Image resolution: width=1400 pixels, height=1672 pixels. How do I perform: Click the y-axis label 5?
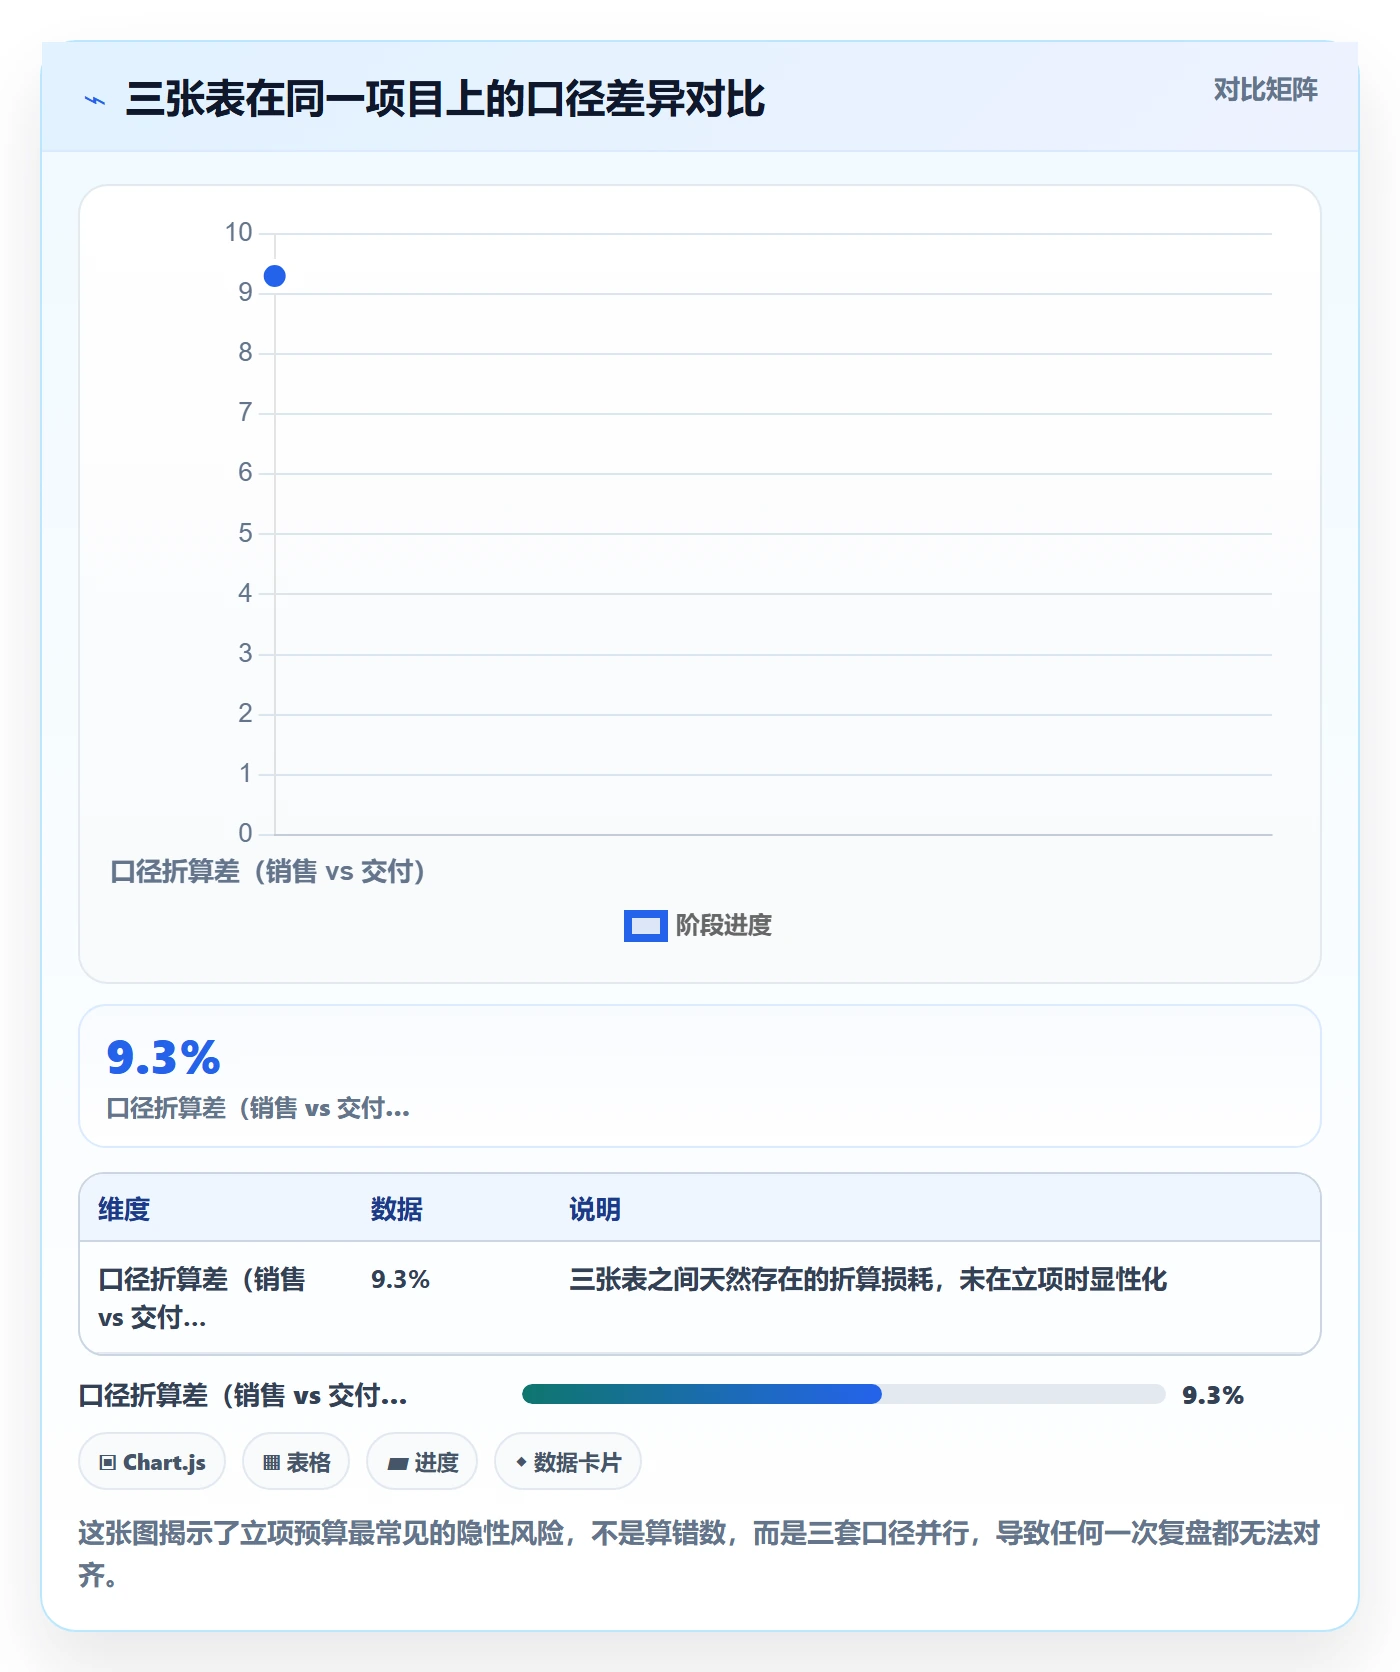(x=245, y=533)
